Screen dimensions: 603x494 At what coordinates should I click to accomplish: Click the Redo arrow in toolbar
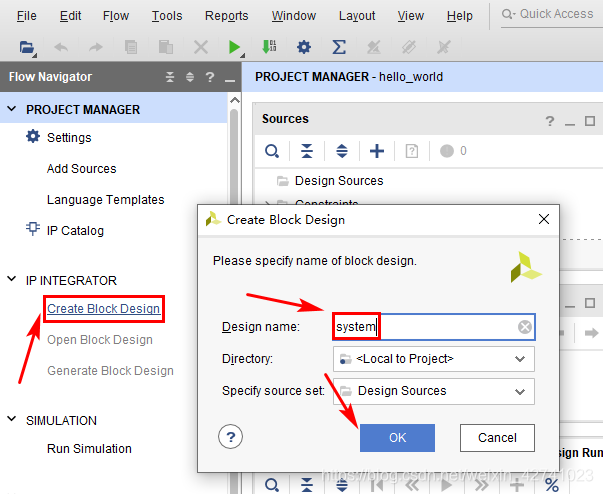(x=96, y=48)
